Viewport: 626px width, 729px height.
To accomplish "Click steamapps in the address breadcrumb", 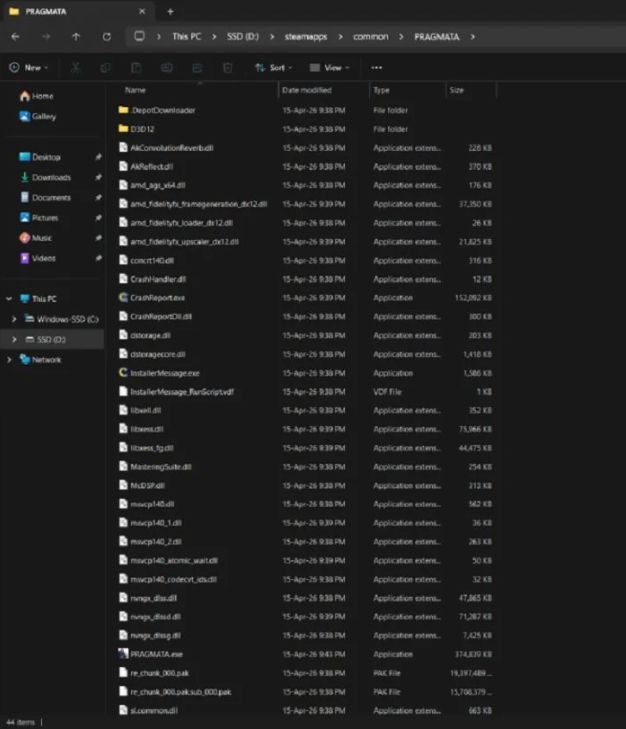I will [x=306, y=37].
